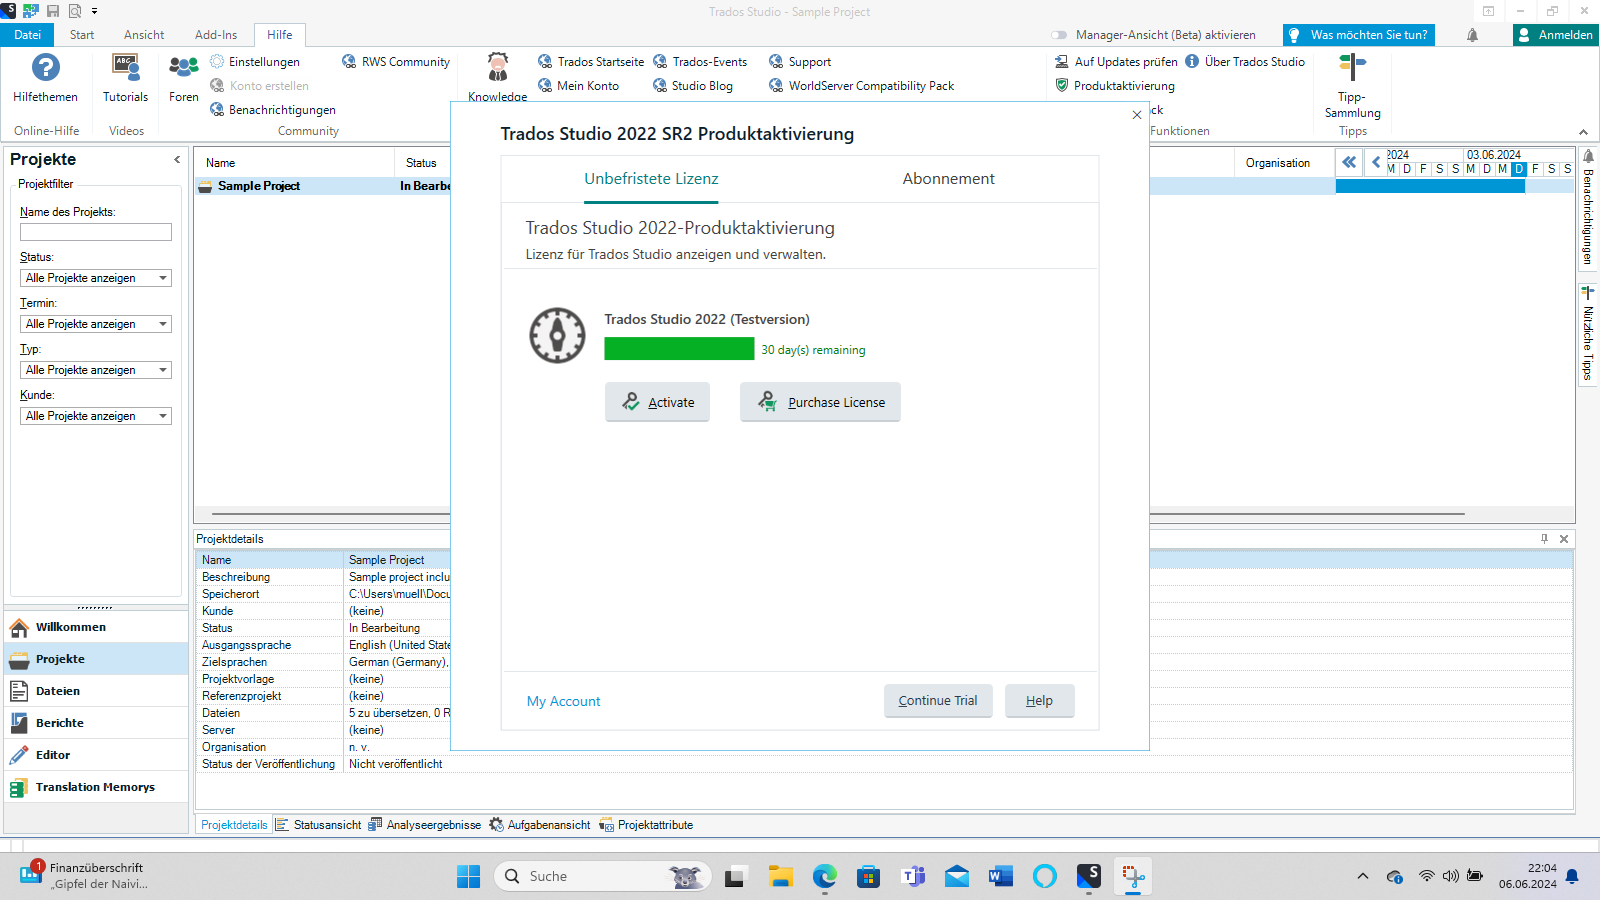The width and height of the screenshot is (1600, 900).
Task: Go to Willkommen view
Action: (96, 627)
